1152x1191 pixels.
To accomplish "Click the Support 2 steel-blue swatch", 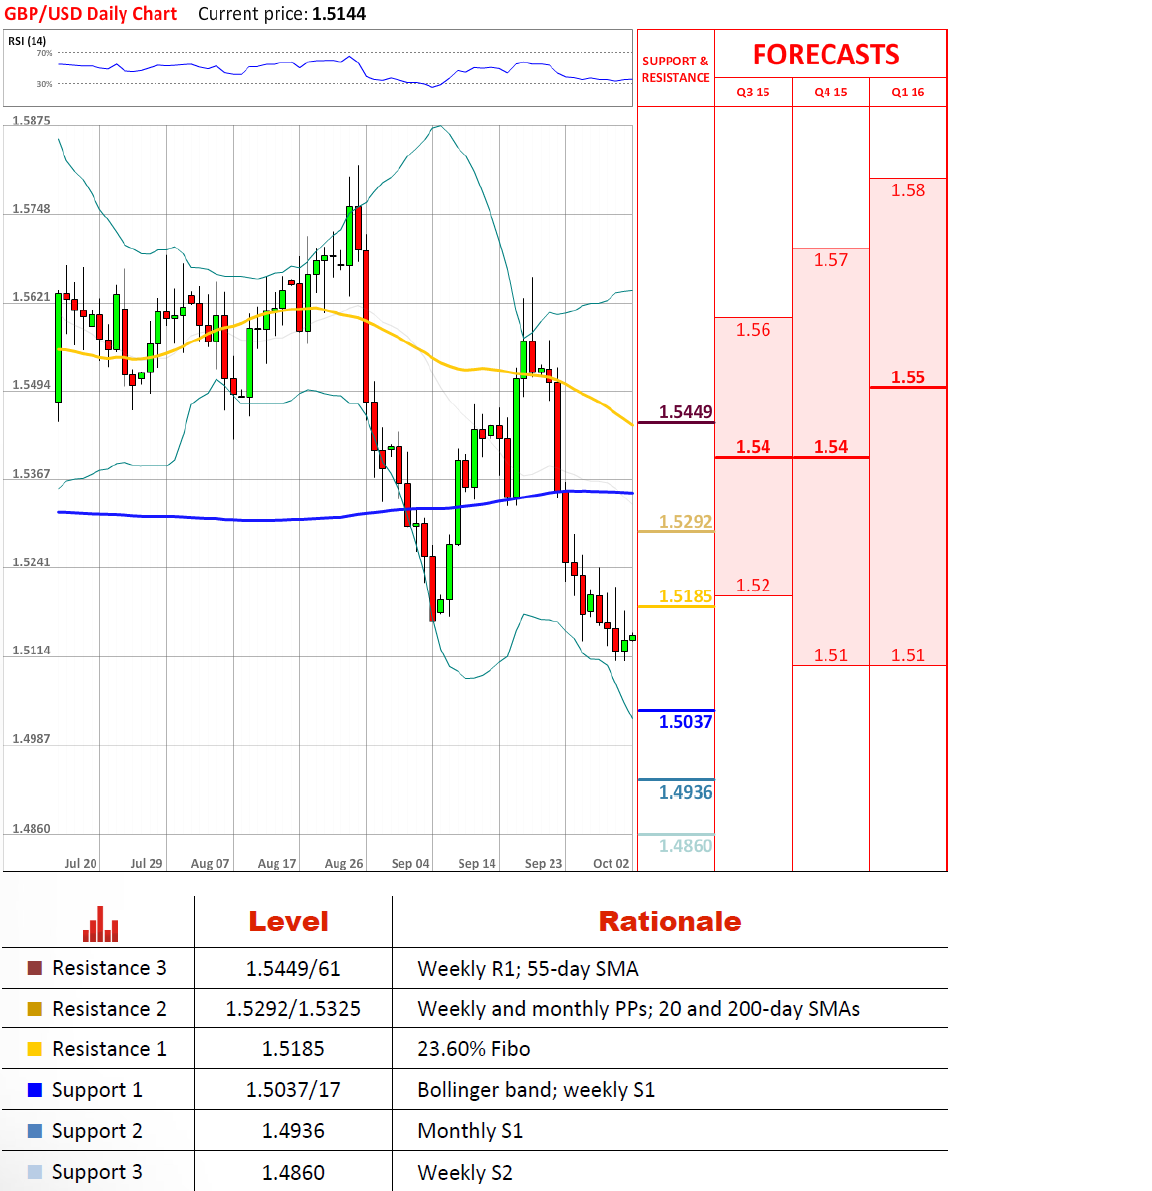I will click(x=34, y=1130).
